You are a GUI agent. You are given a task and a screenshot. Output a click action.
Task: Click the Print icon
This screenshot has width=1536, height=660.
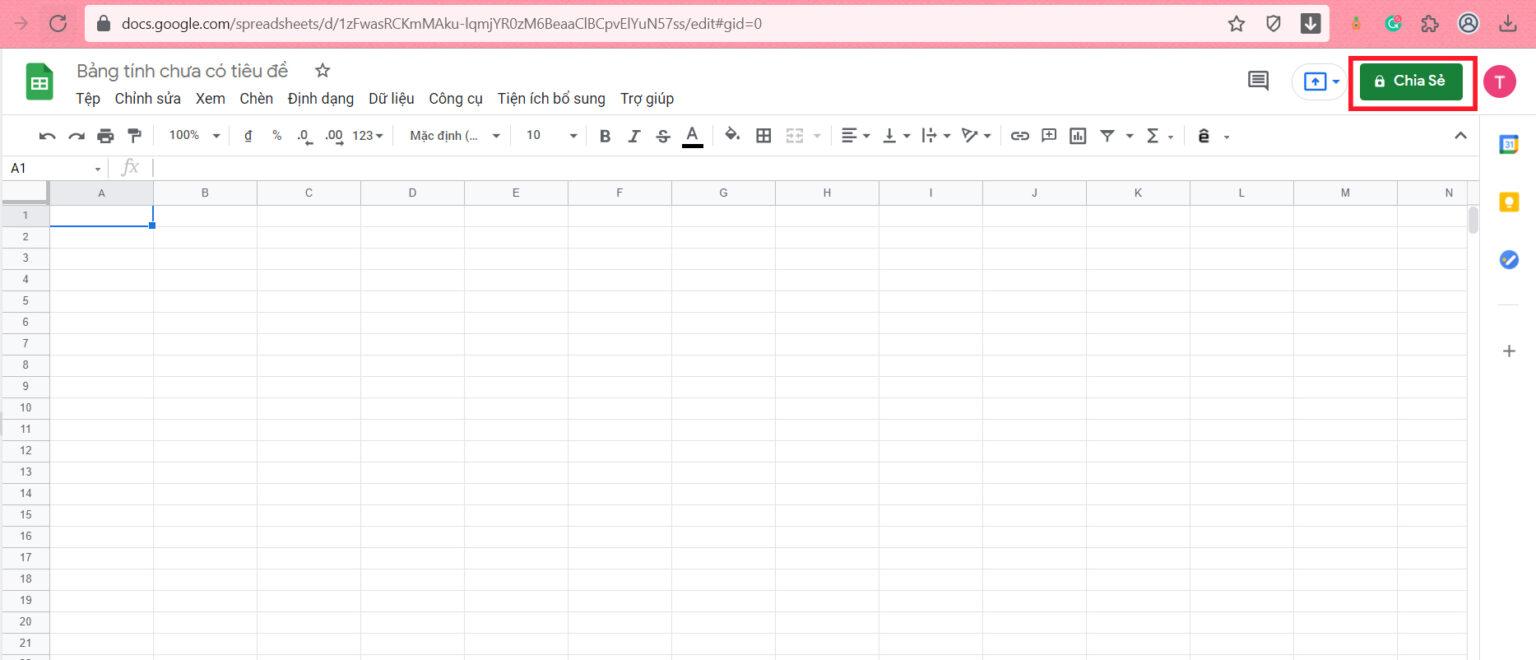(105, 136)
